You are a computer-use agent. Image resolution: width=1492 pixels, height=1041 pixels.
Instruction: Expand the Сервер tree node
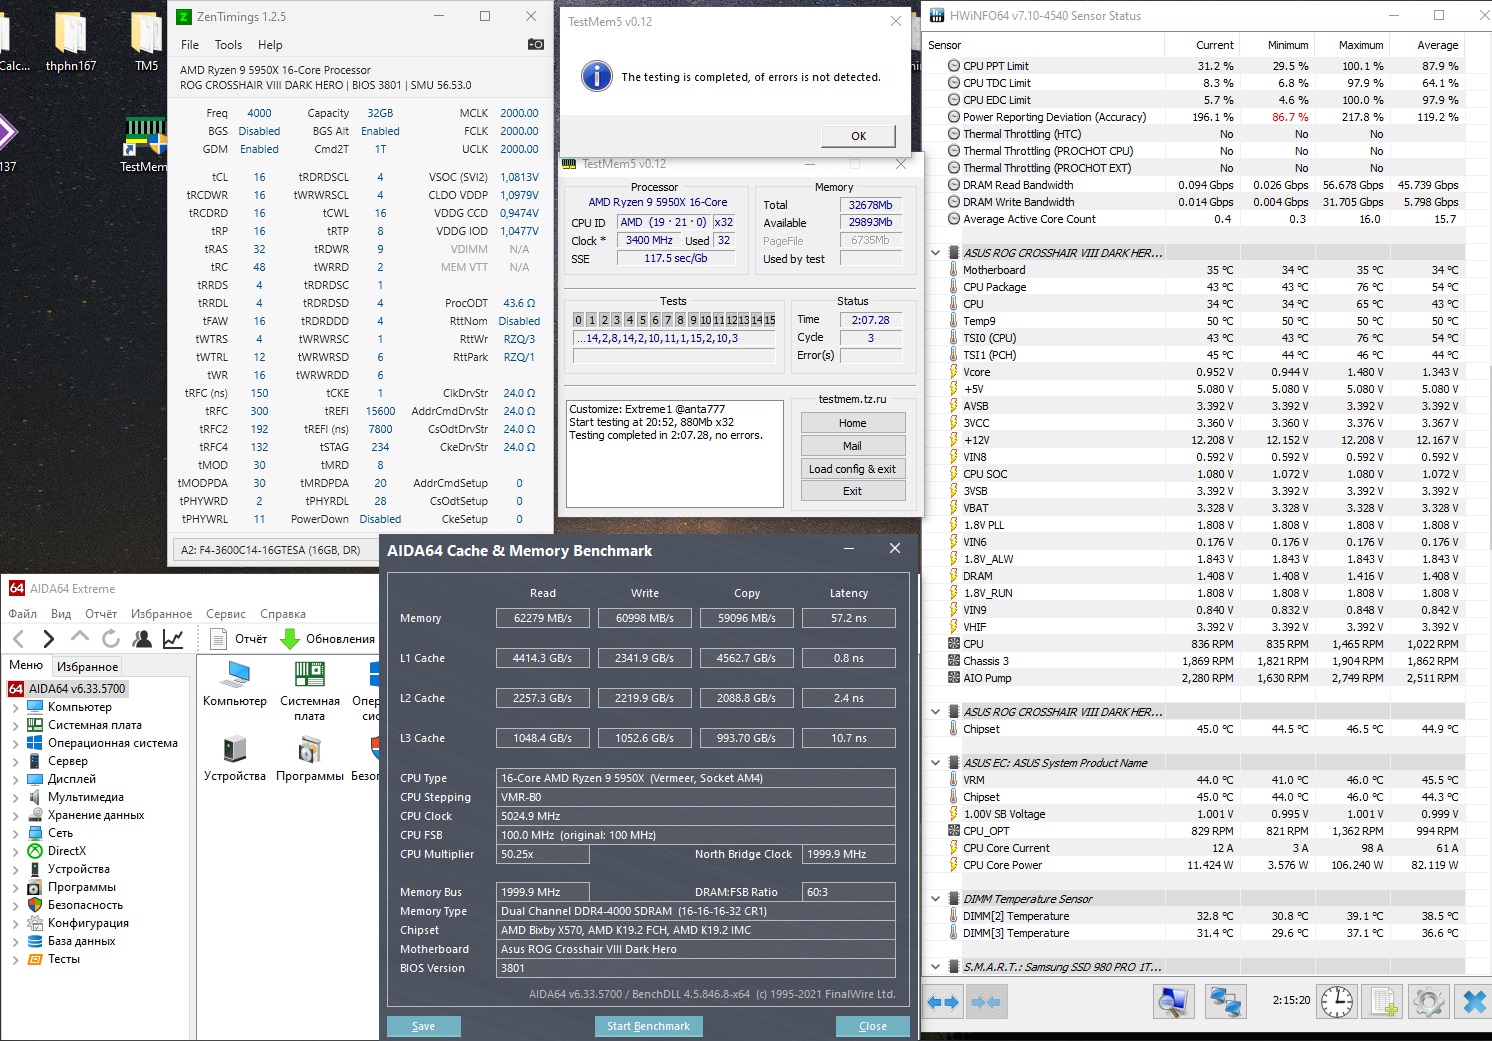point(15,761)
